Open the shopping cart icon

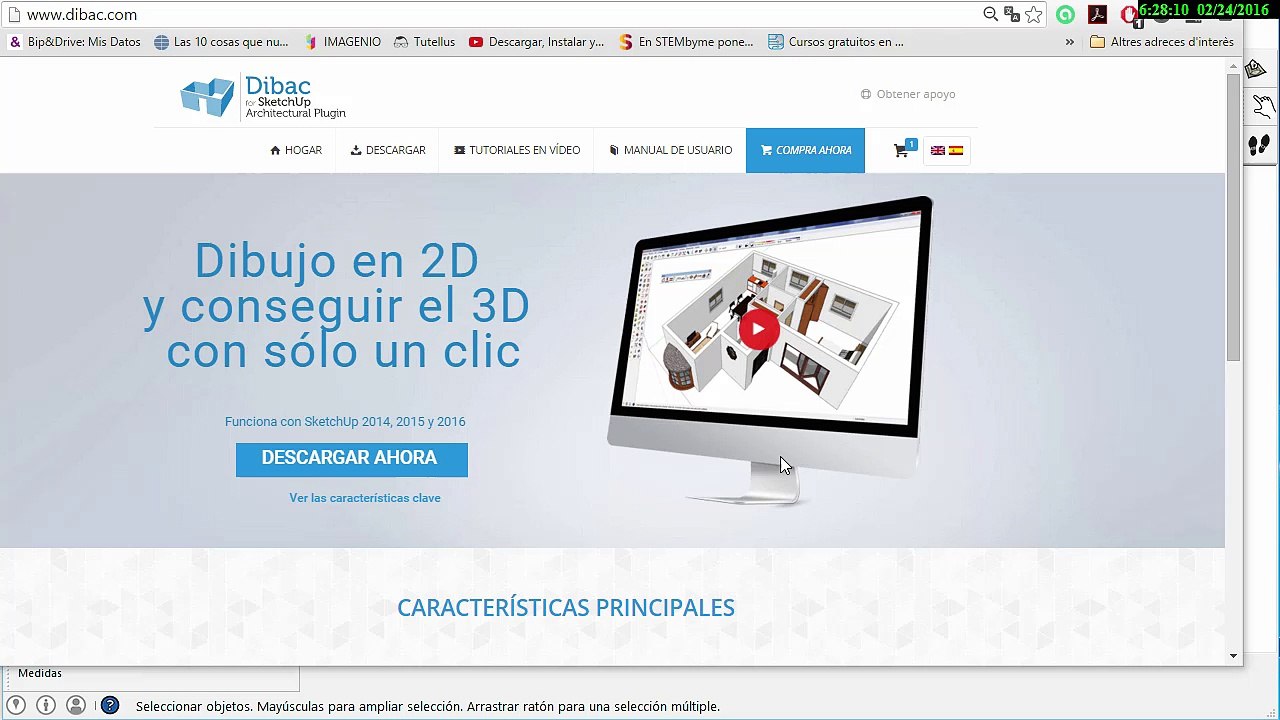point(903,150)
